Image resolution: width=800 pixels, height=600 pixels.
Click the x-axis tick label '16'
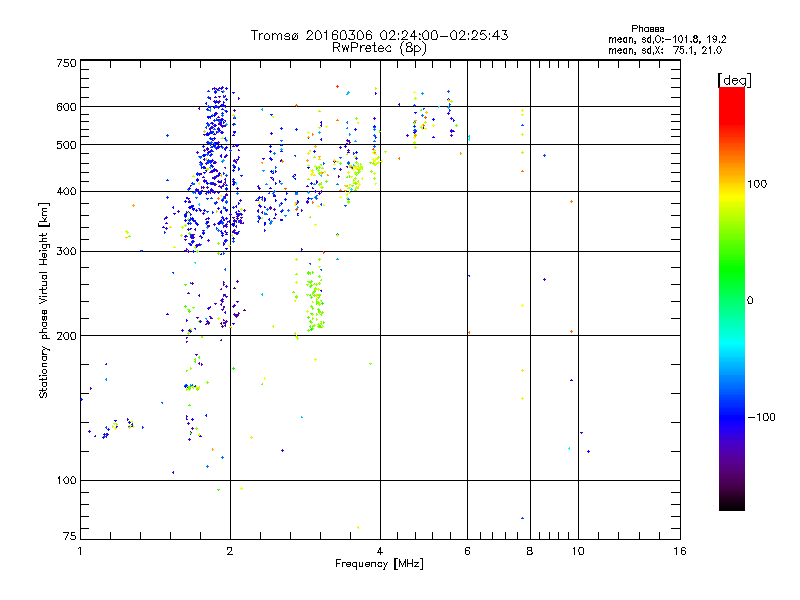[680, 551]
